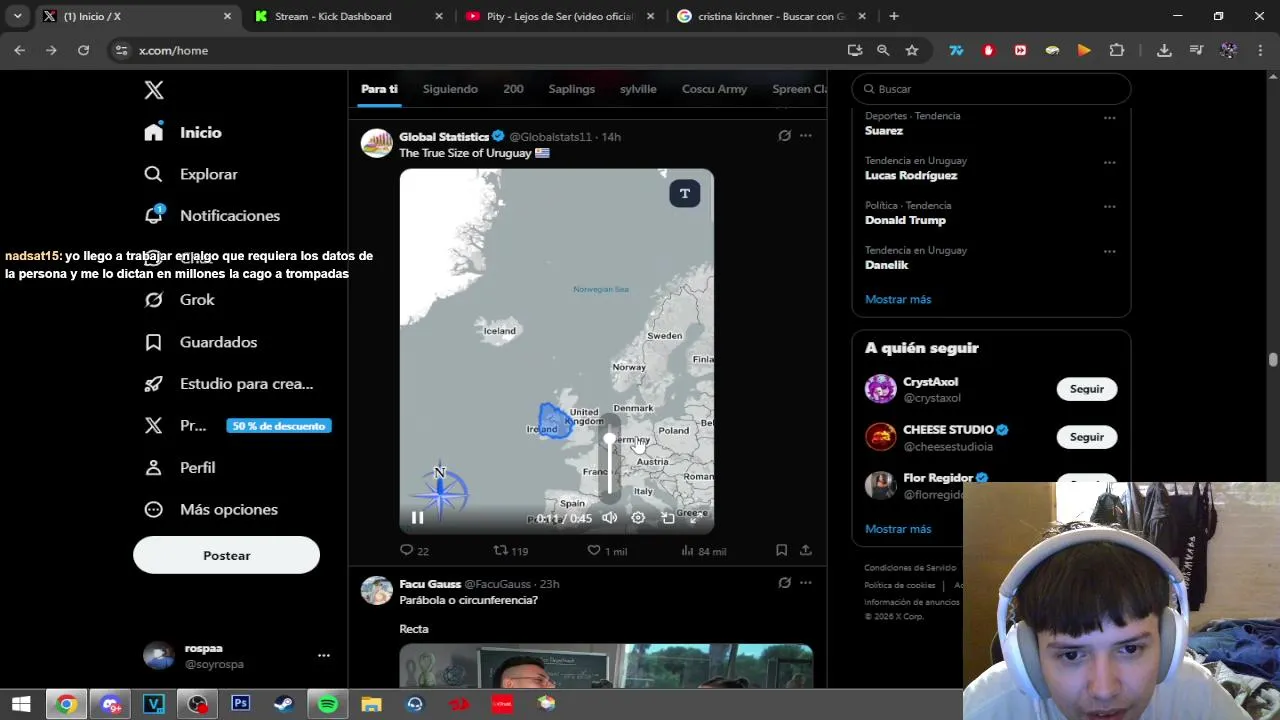
Task: Toggle picture-in-picture on the video
Action: 668,518
